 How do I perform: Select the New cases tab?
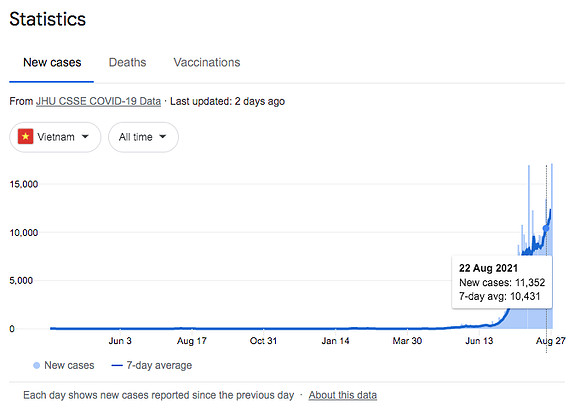[52, 63]
